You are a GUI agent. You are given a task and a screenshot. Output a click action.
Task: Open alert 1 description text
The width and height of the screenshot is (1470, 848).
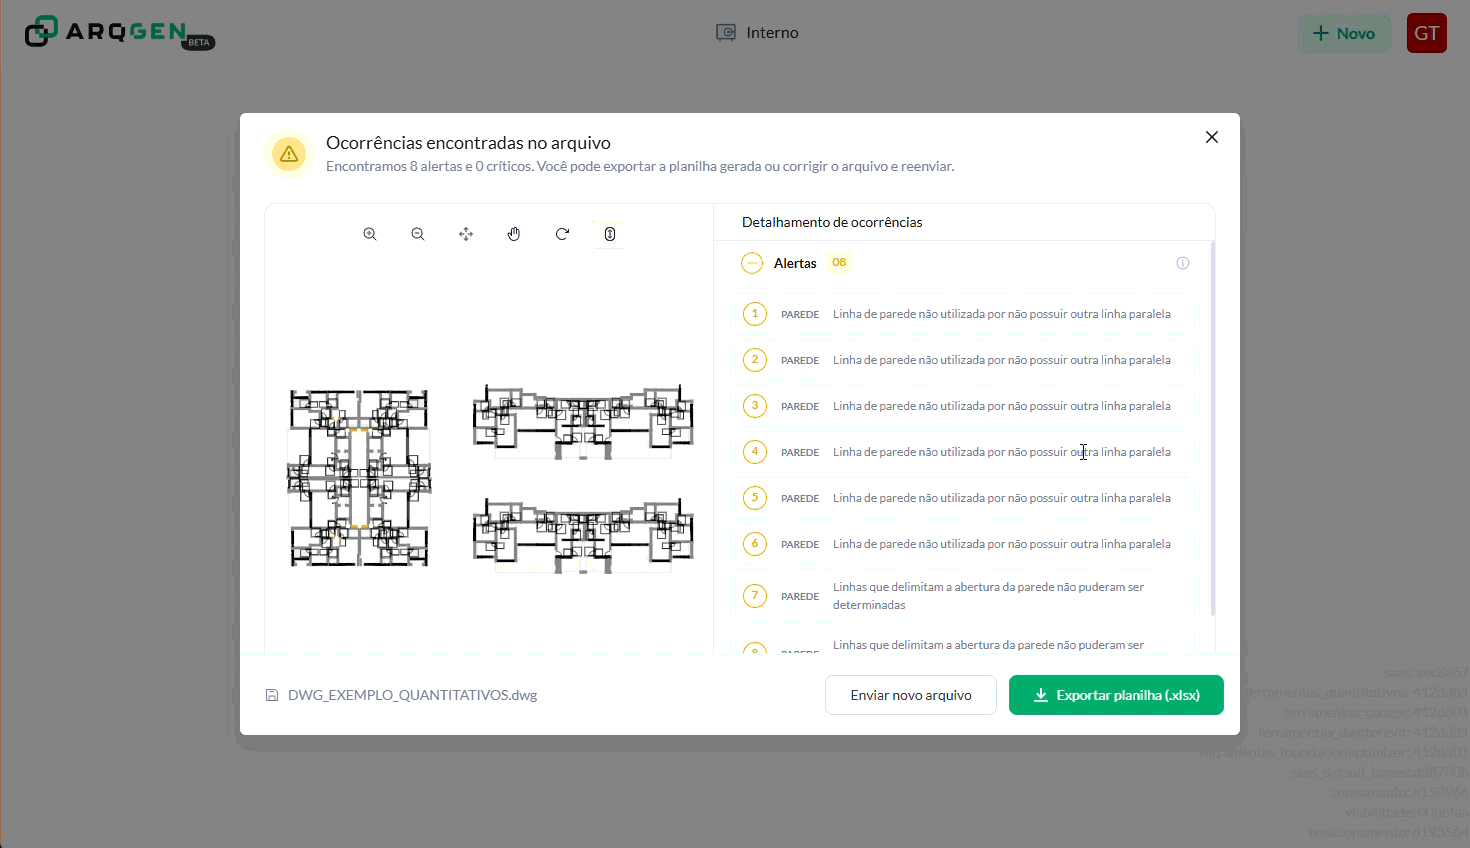pyautogui.click(x=1002, y=314)
